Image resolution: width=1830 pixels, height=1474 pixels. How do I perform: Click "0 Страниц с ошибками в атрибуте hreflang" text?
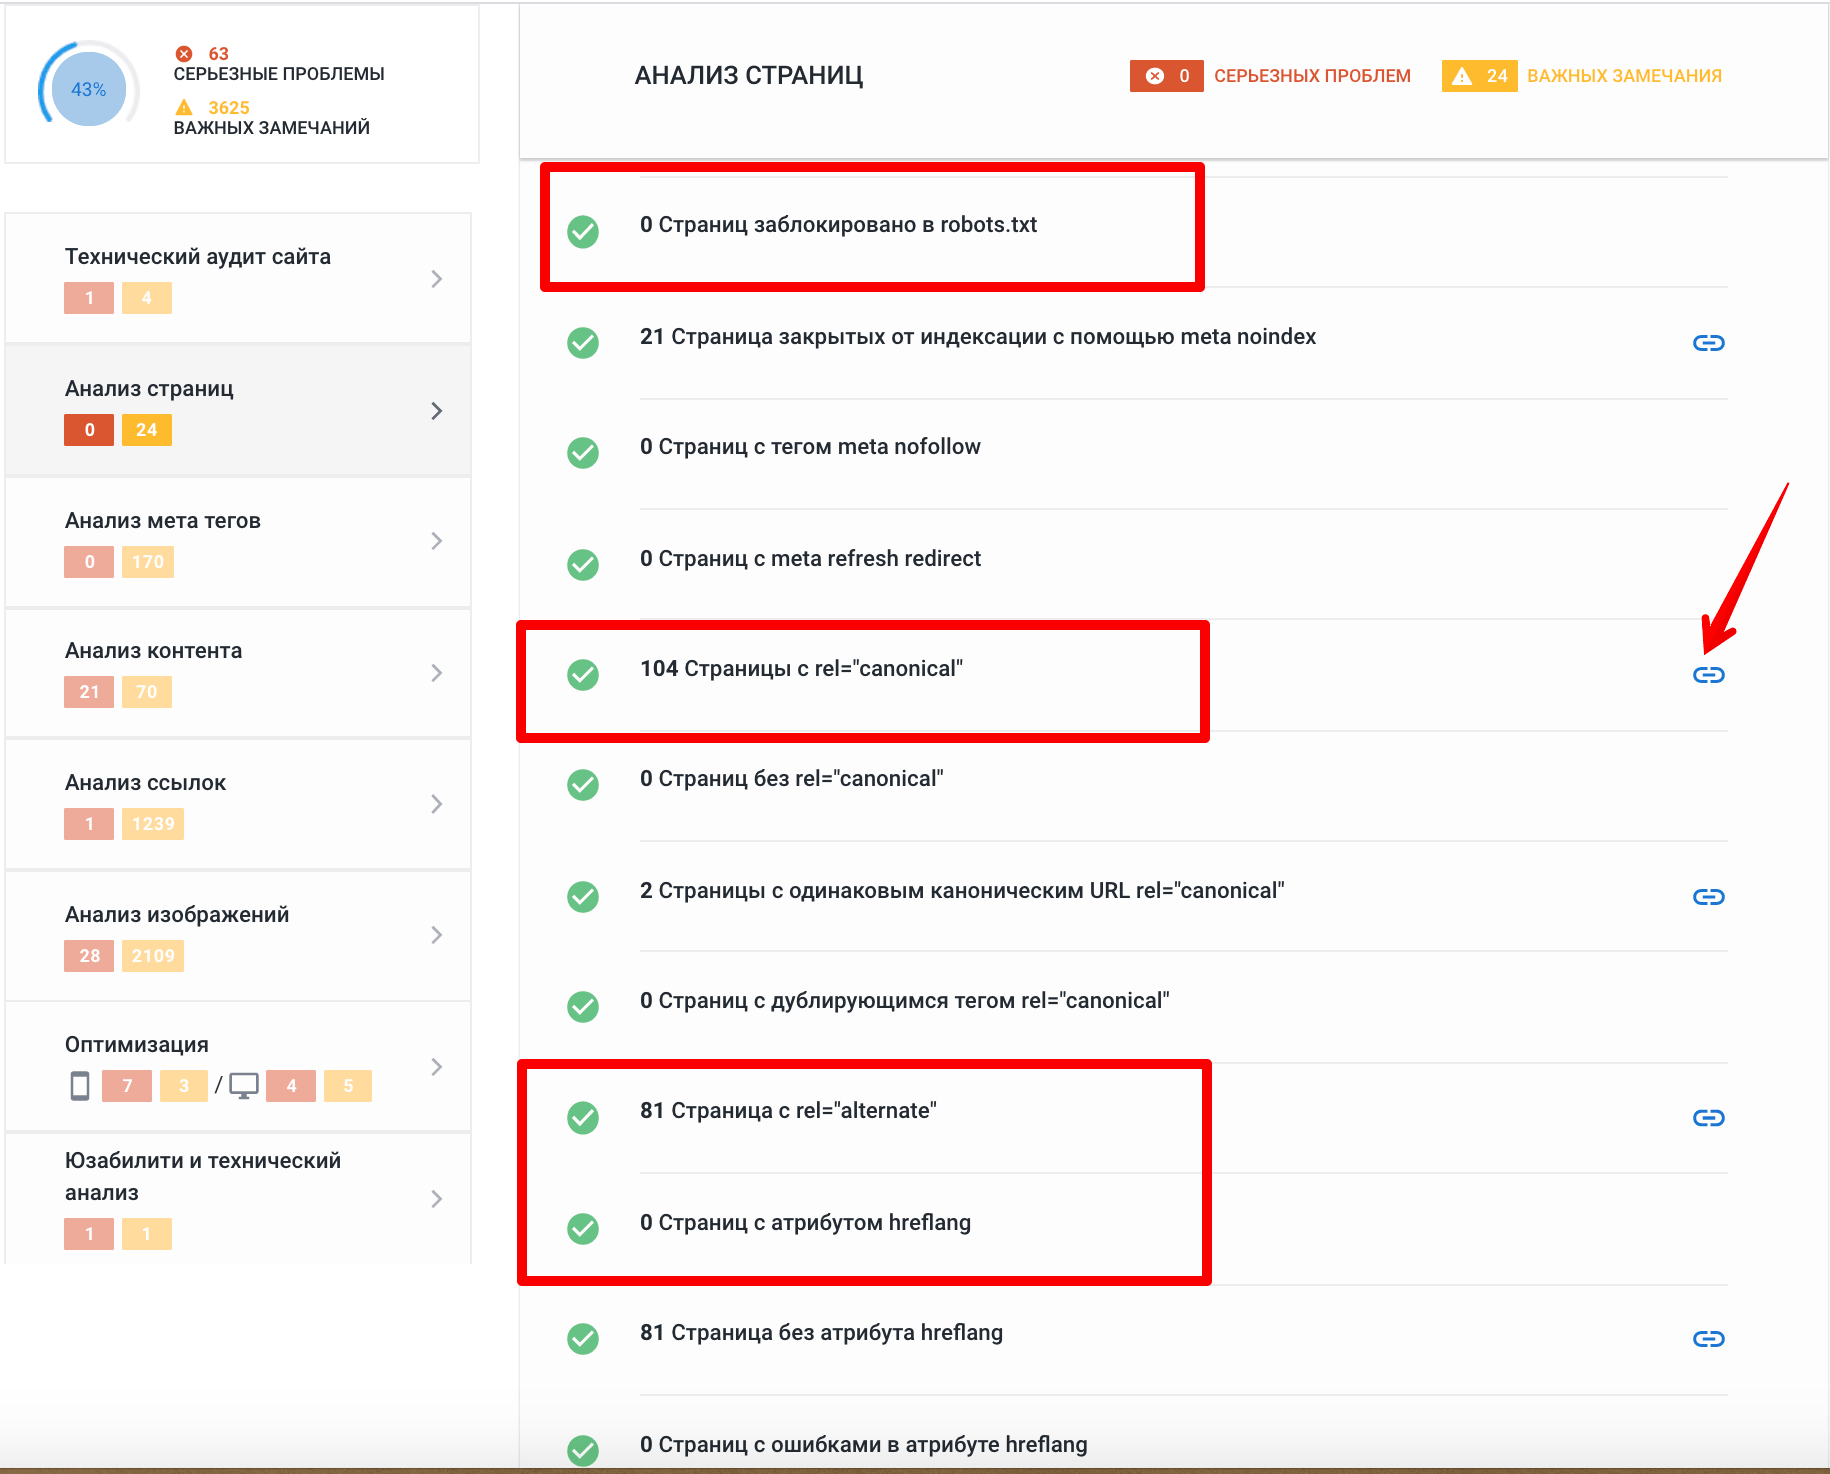tap(864, 1445)
